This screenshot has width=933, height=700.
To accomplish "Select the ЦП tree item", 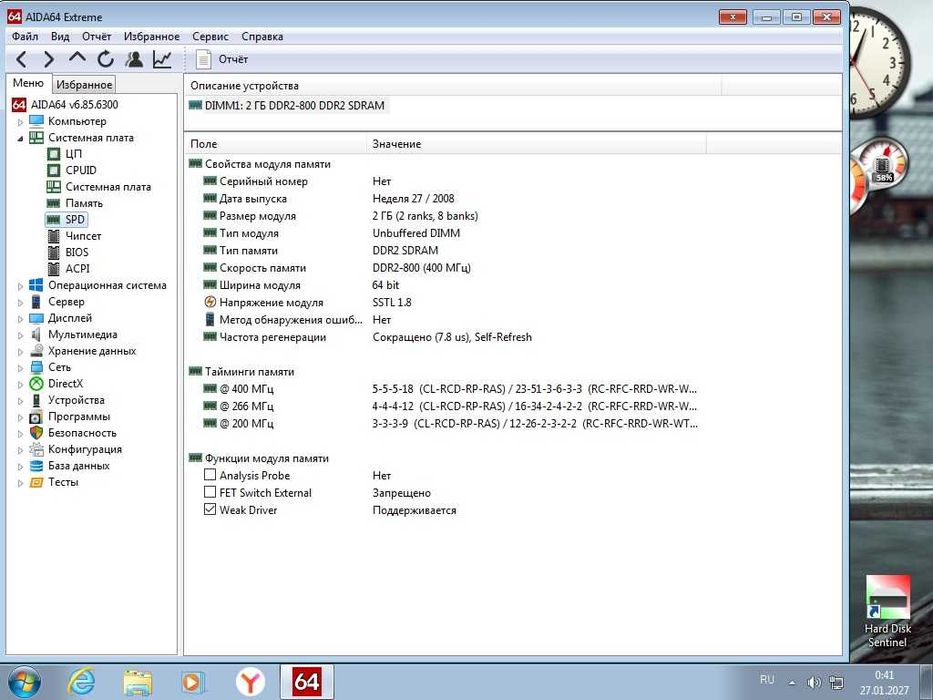I will [73, 154].
